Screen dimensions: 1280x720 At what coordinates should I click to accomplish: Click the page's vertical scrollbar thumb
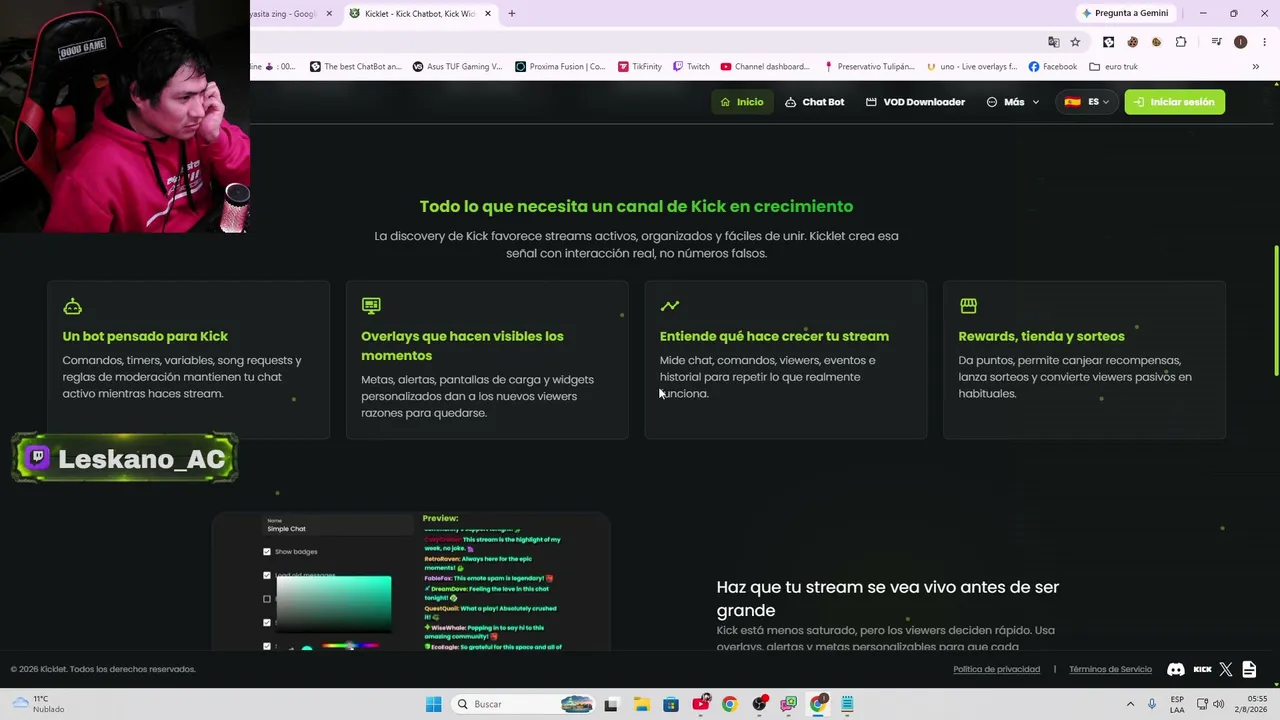(1275, 310)
